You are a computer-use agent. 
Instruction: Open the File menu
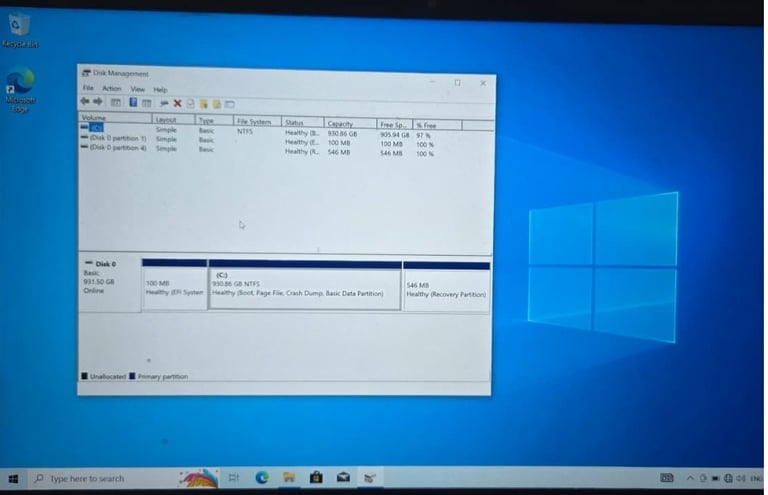click(88, 88)
